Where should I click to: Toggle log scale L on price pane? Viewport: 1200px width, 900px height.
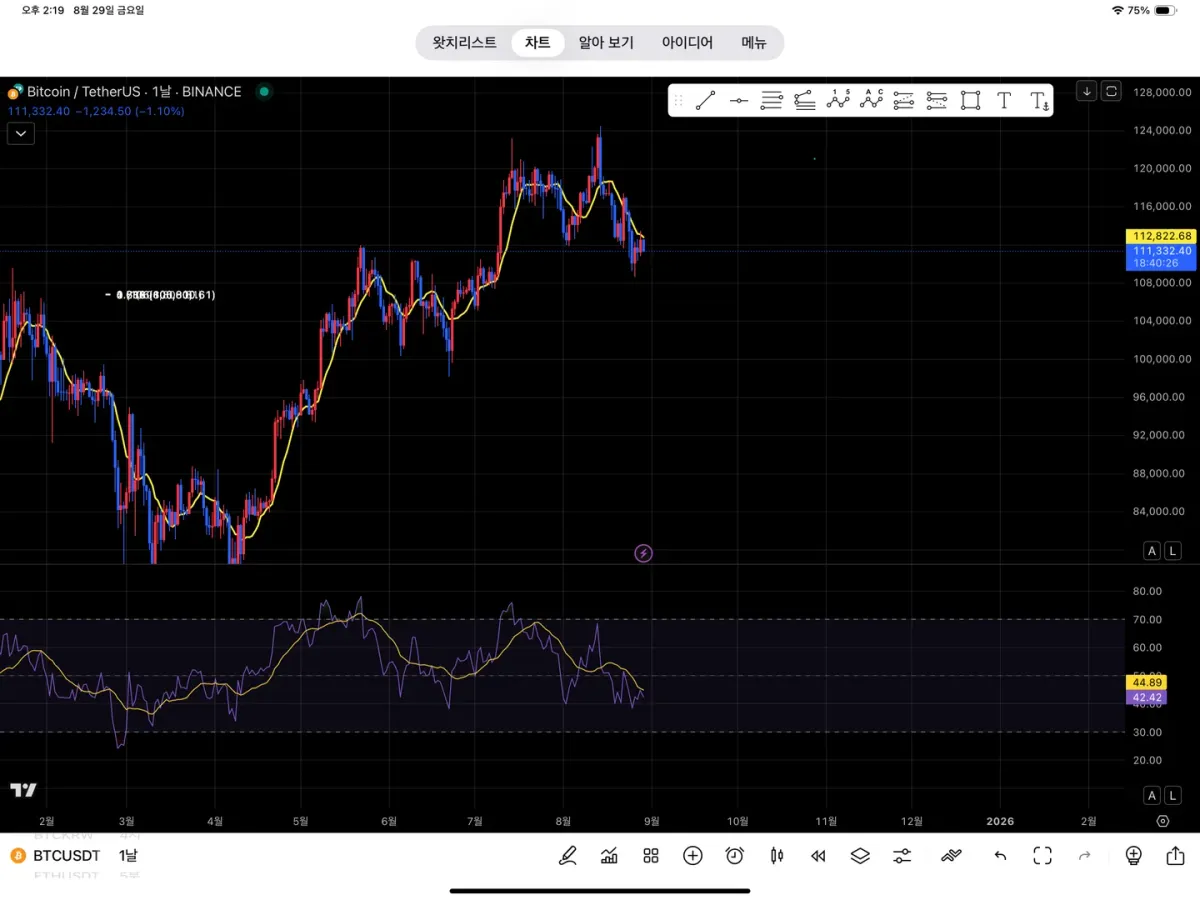(x=1173, y=551)
